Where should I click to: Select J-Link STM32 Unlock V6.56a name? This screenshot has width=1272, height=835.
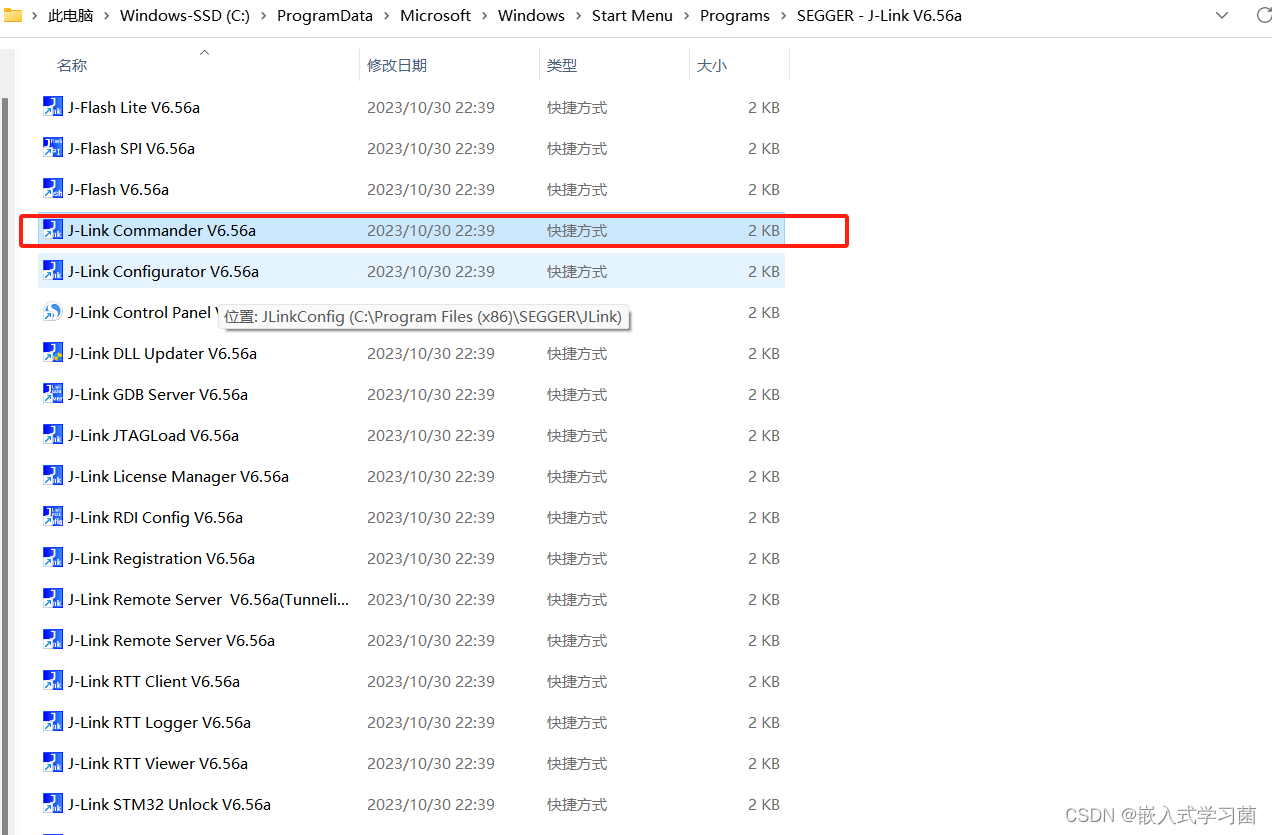169,804
